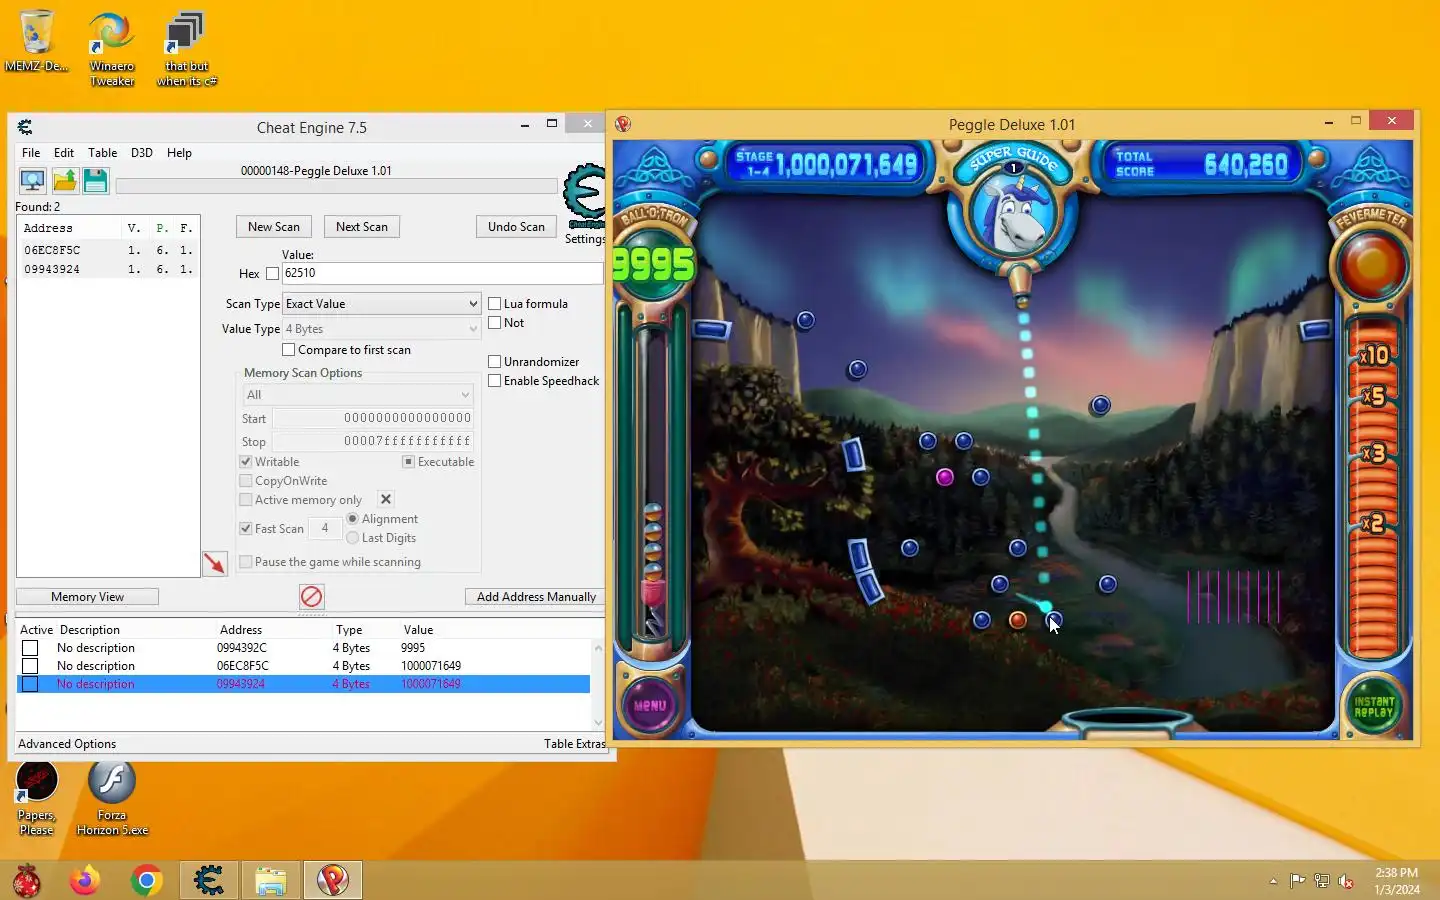This screenshot has height=900, width=1440.
Task: Open the process list computer icon
Action: [x=32, y=181]
